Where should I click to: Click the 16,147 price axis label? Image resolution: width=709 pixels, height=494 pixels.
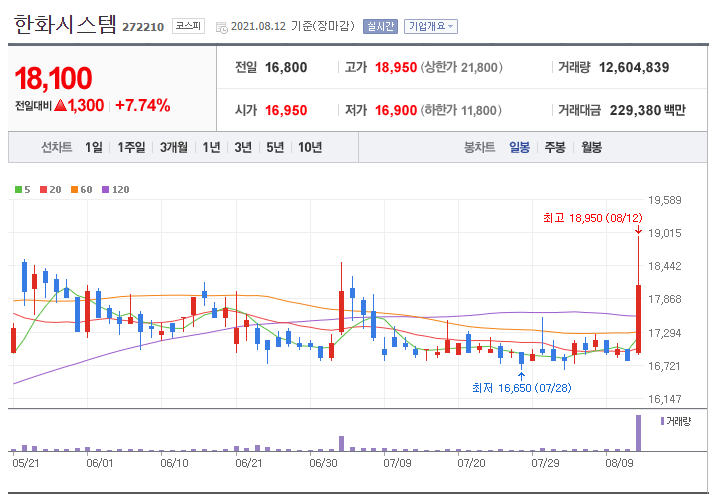[664, 399]
